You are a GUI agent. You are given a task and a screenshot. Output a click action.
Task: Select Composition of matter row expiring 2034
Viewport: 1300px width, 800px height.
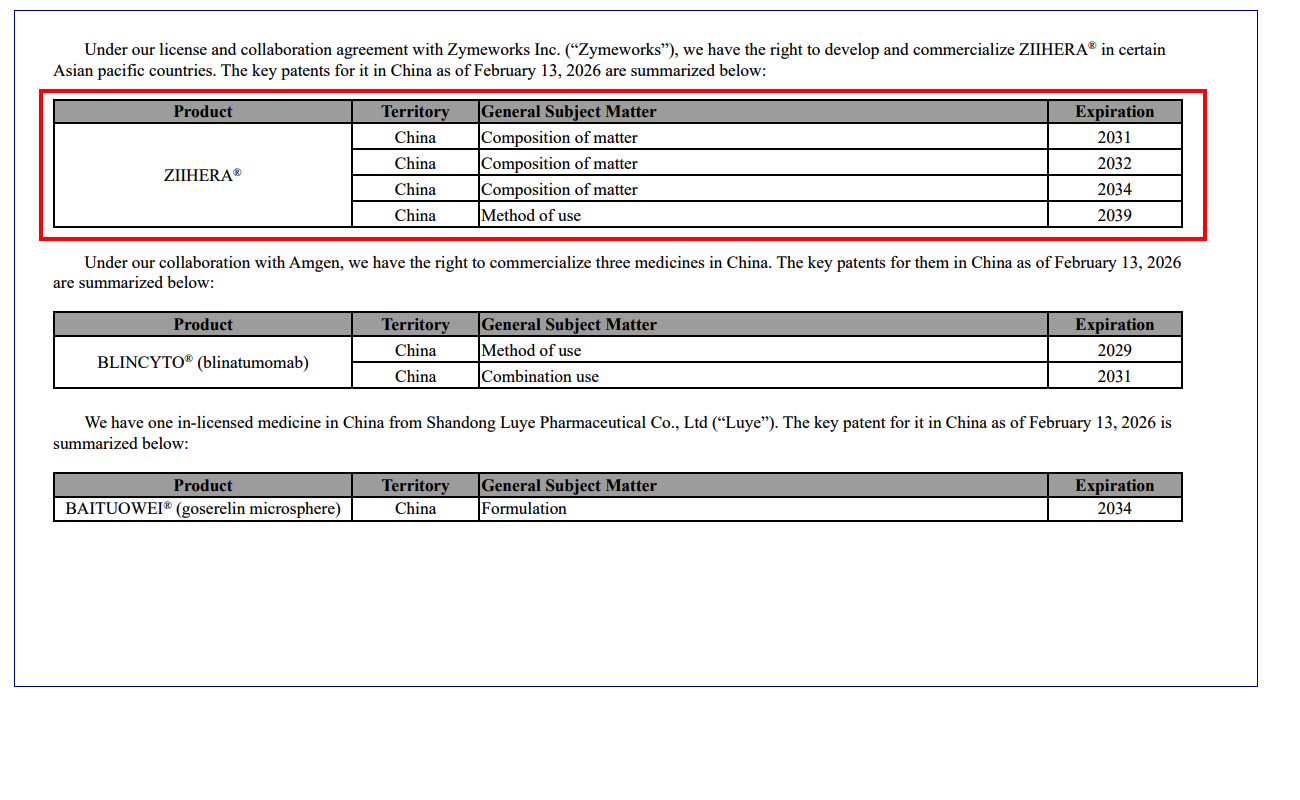coord(559,189)
